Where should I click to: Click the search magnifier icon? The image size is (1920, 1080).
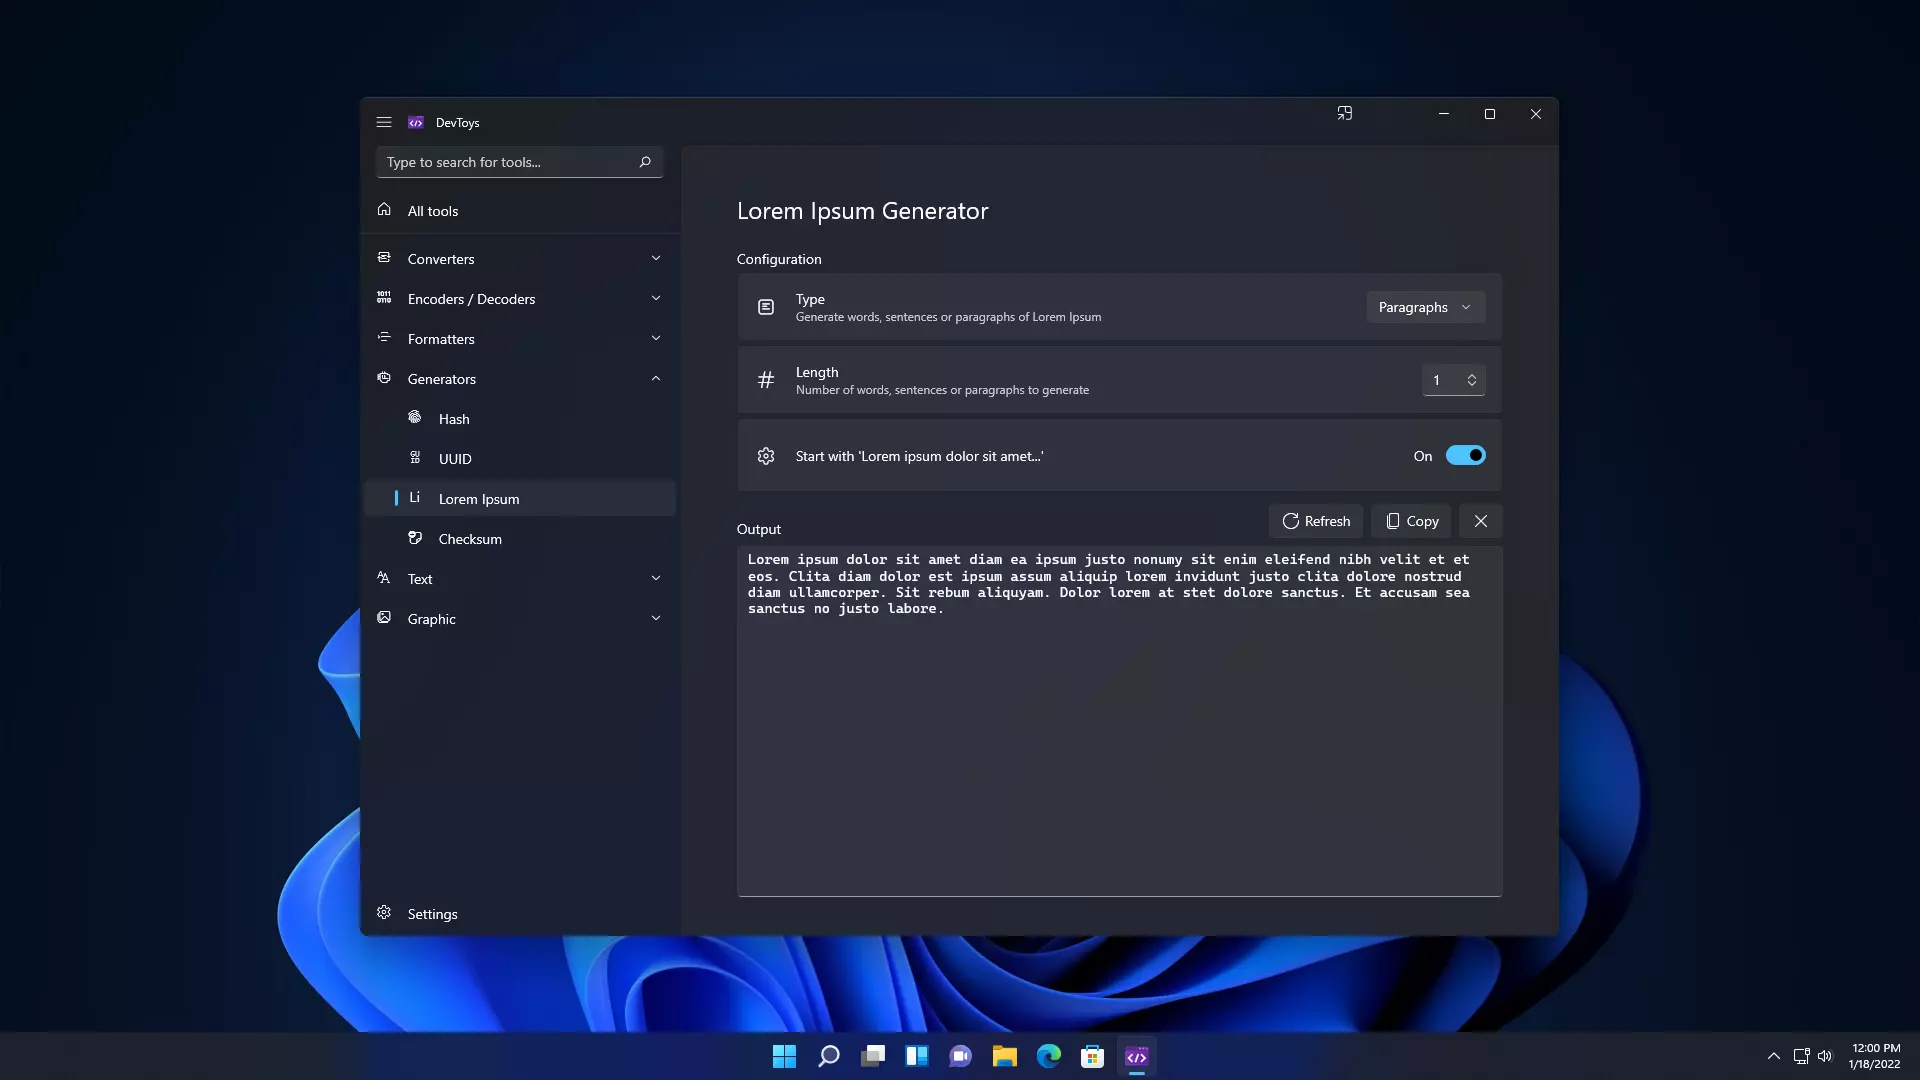(645, 162)
